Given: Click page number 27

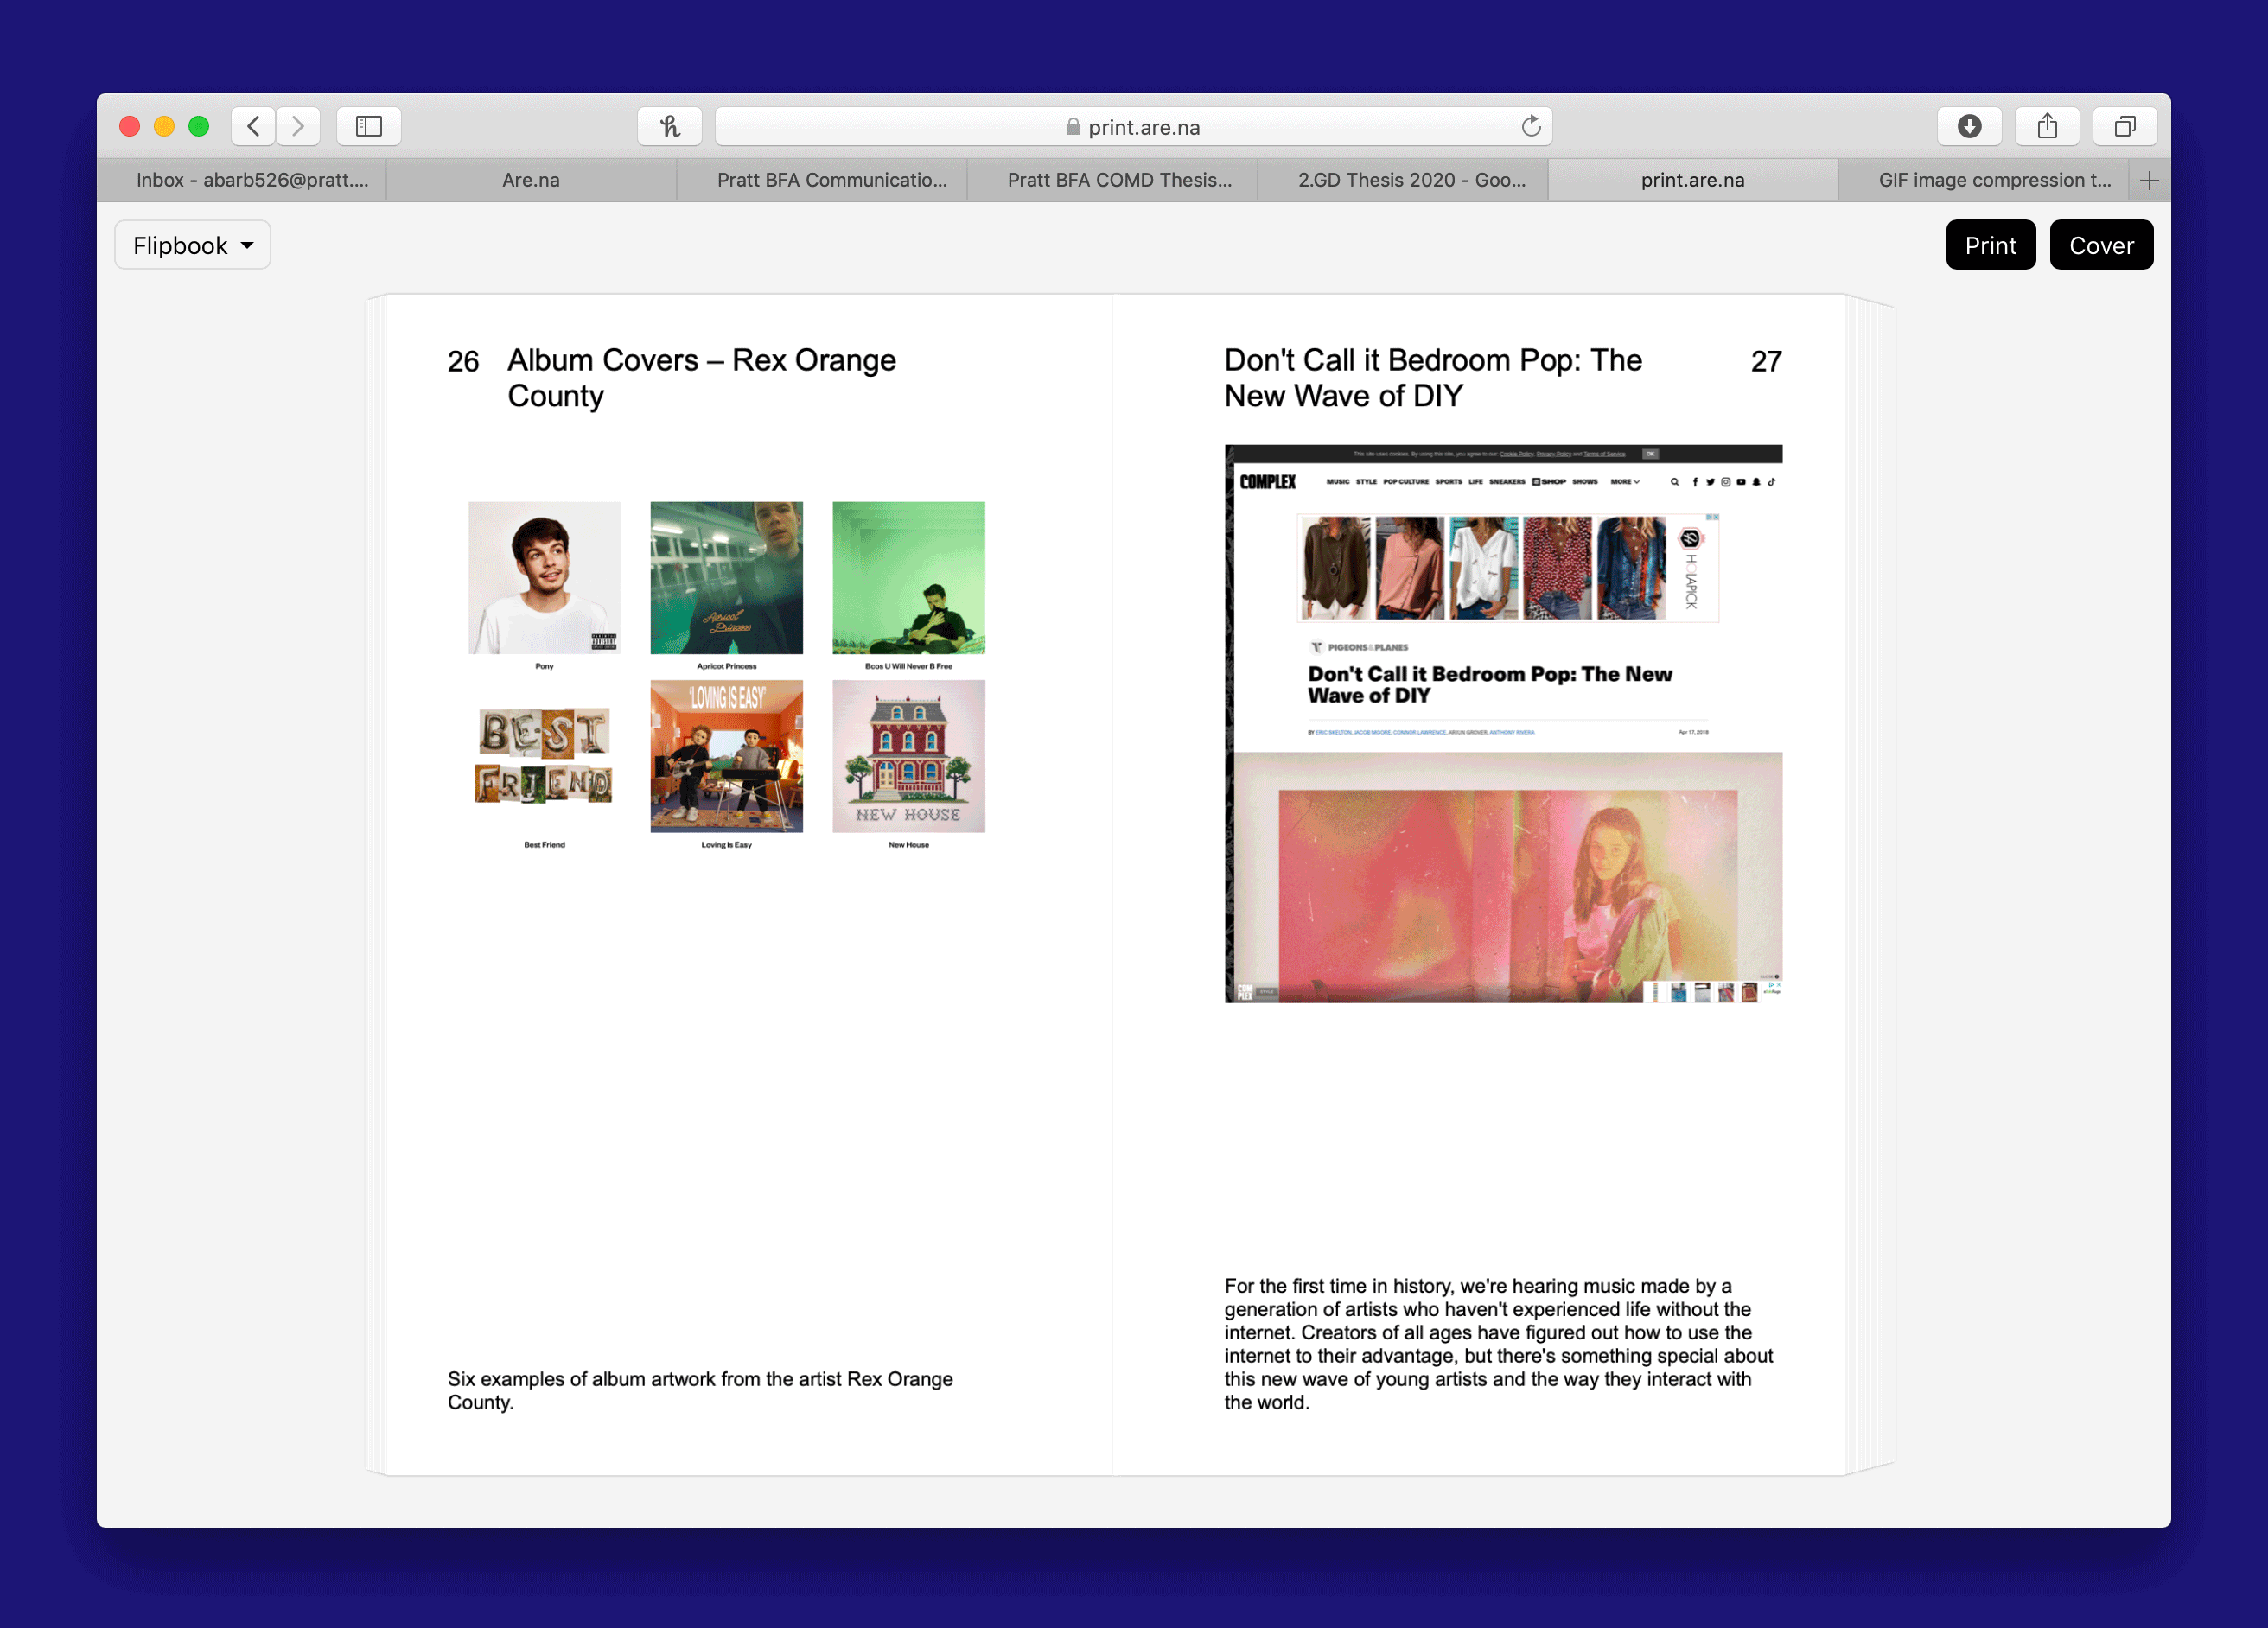Looking at the screenshot, I should click(1766, 361).
